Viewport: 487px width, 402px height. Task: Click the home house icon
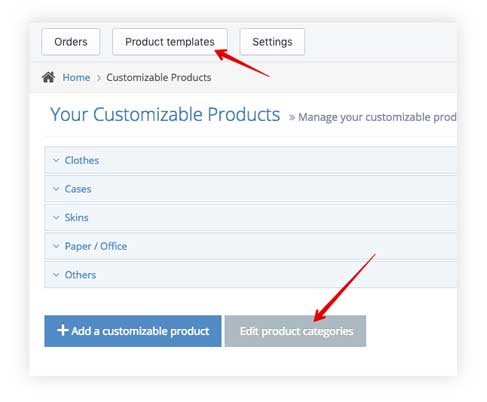48,77
